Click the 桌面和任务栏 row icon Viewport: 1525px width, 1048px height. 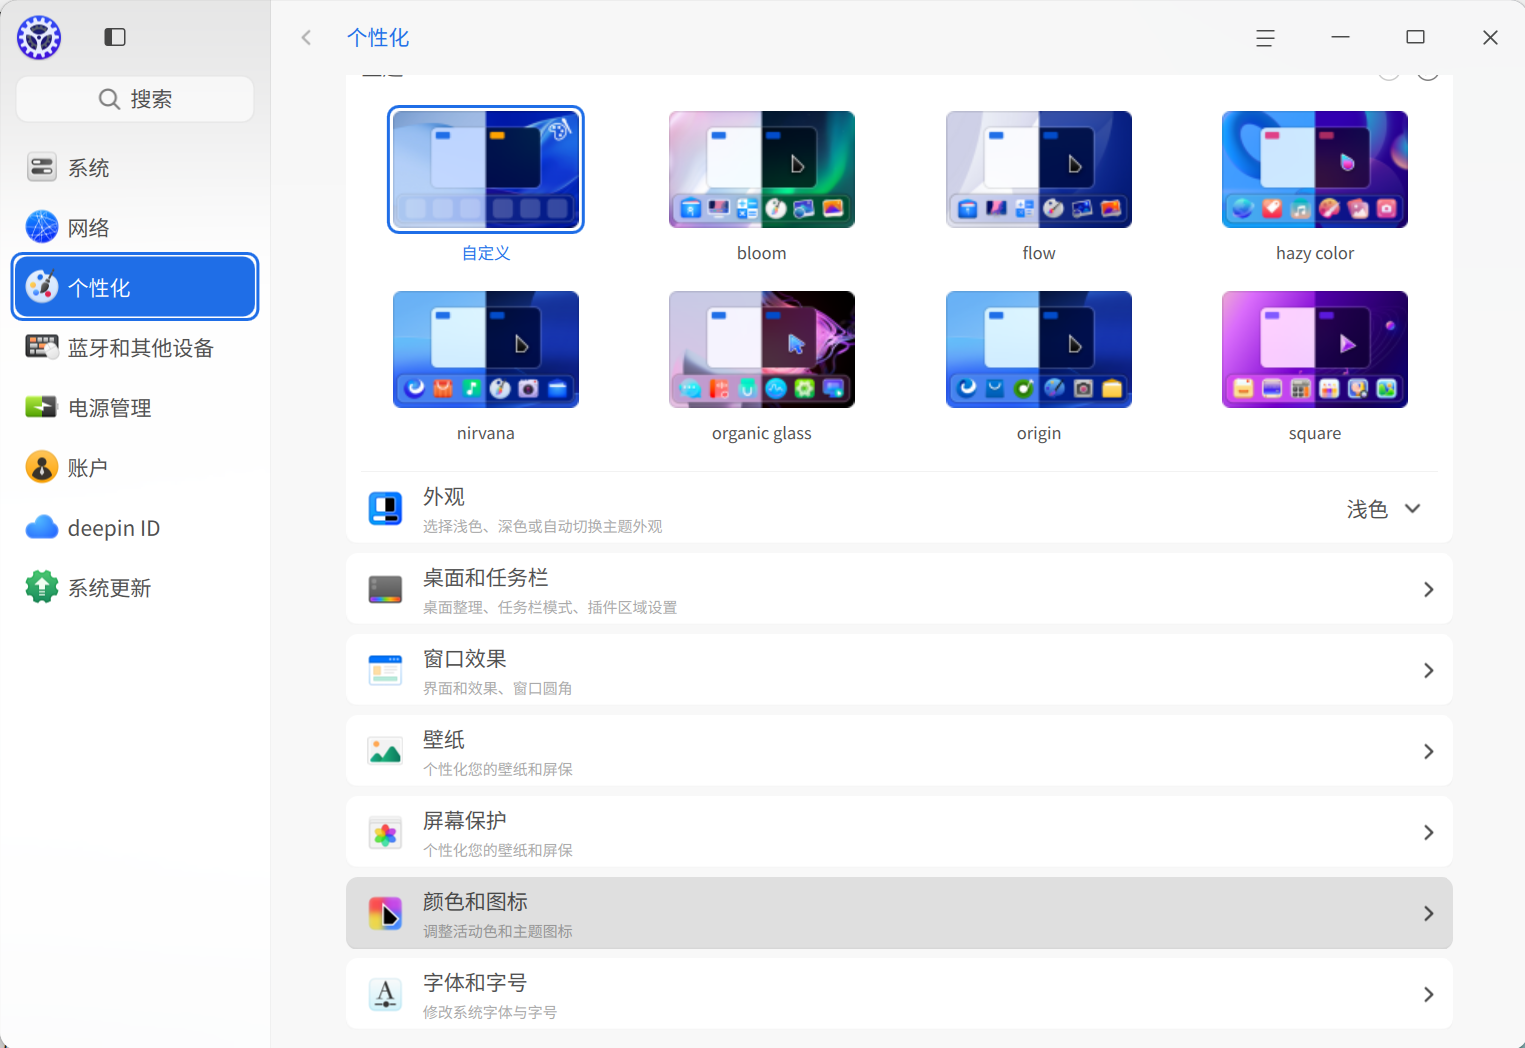click(x=385, y=590)
